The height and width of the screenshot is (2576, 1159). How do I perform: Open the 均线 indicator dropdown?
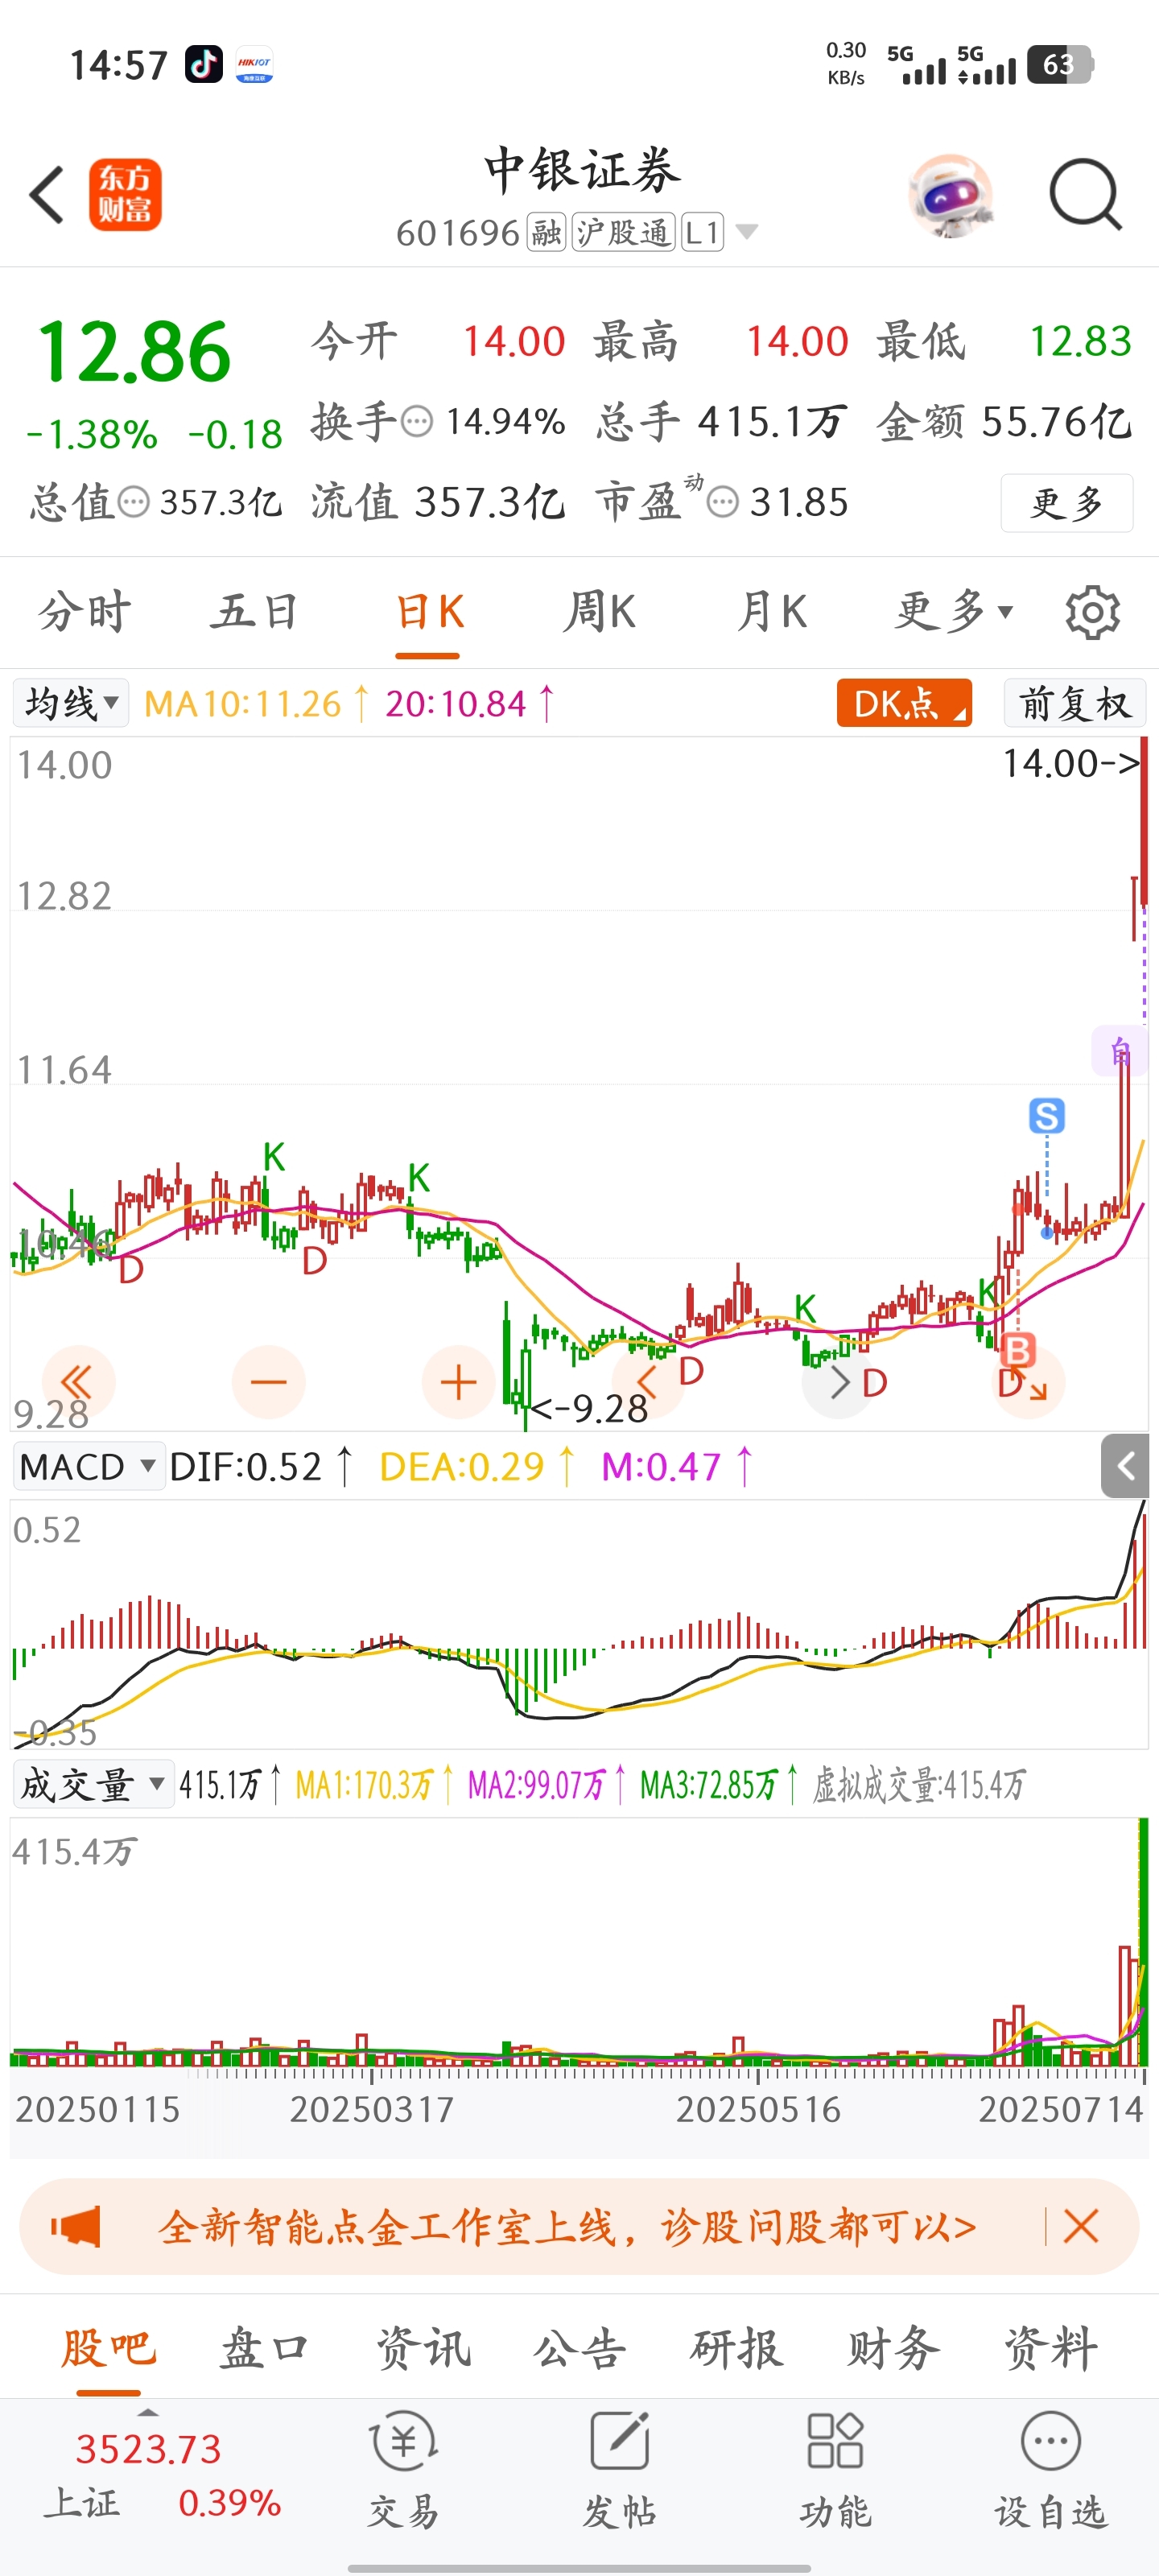click(x=70, y=703)
